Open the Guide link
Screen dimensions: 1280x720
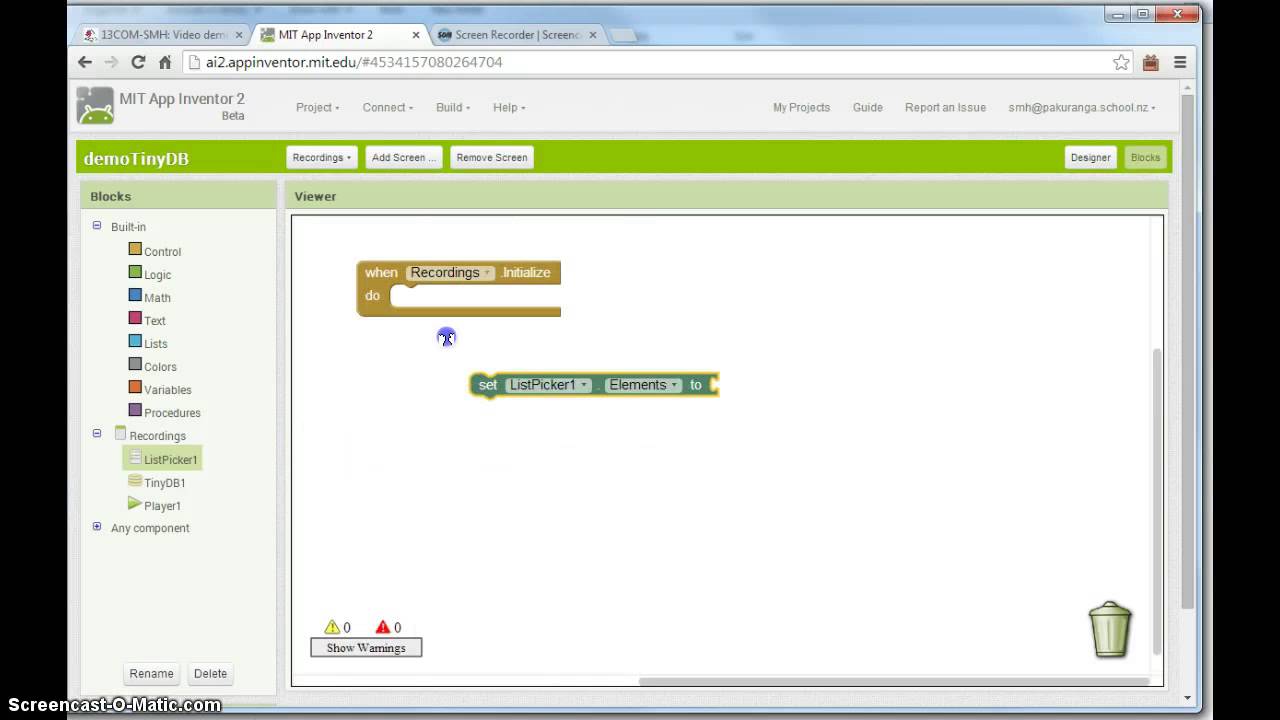[x=867, y=107]
